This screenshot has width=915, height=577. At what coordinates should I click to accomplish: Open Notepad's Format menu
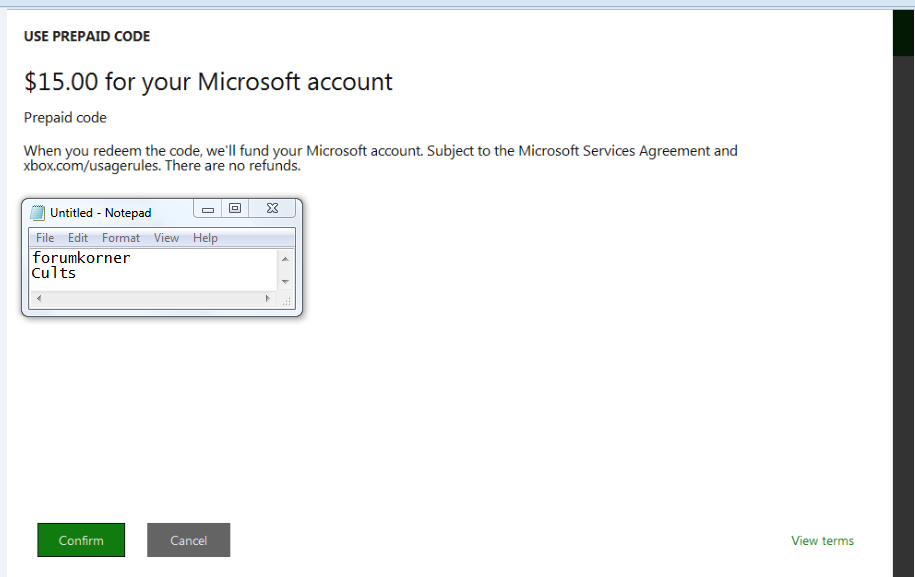pos(121,237)
